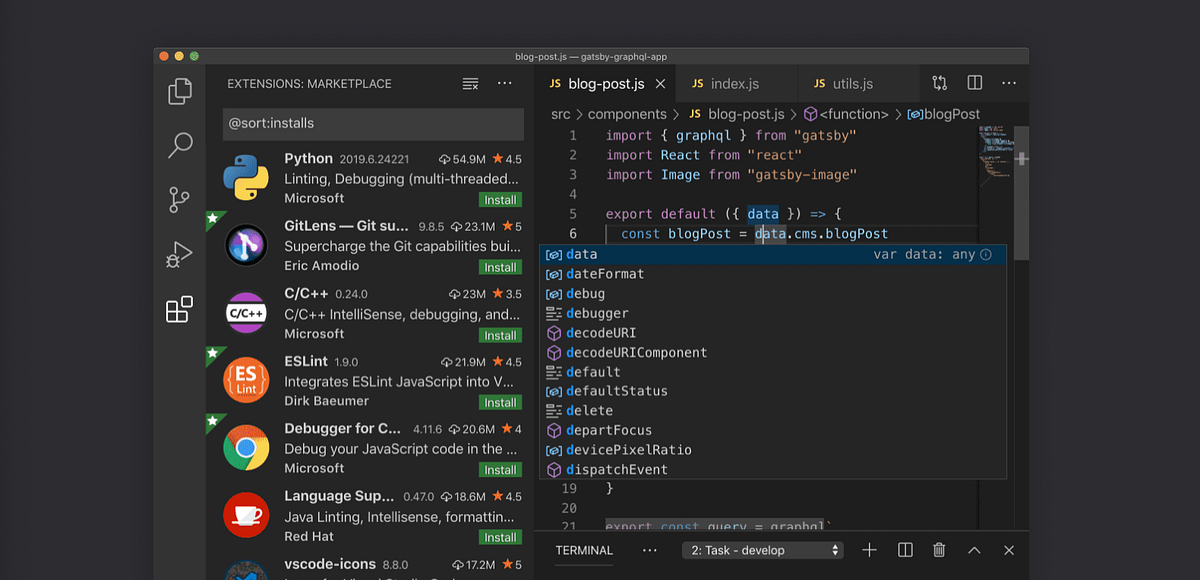Select 'dateFormat' from the IntelliSense suggestions
1200x580 pixels.
[606, 273]
